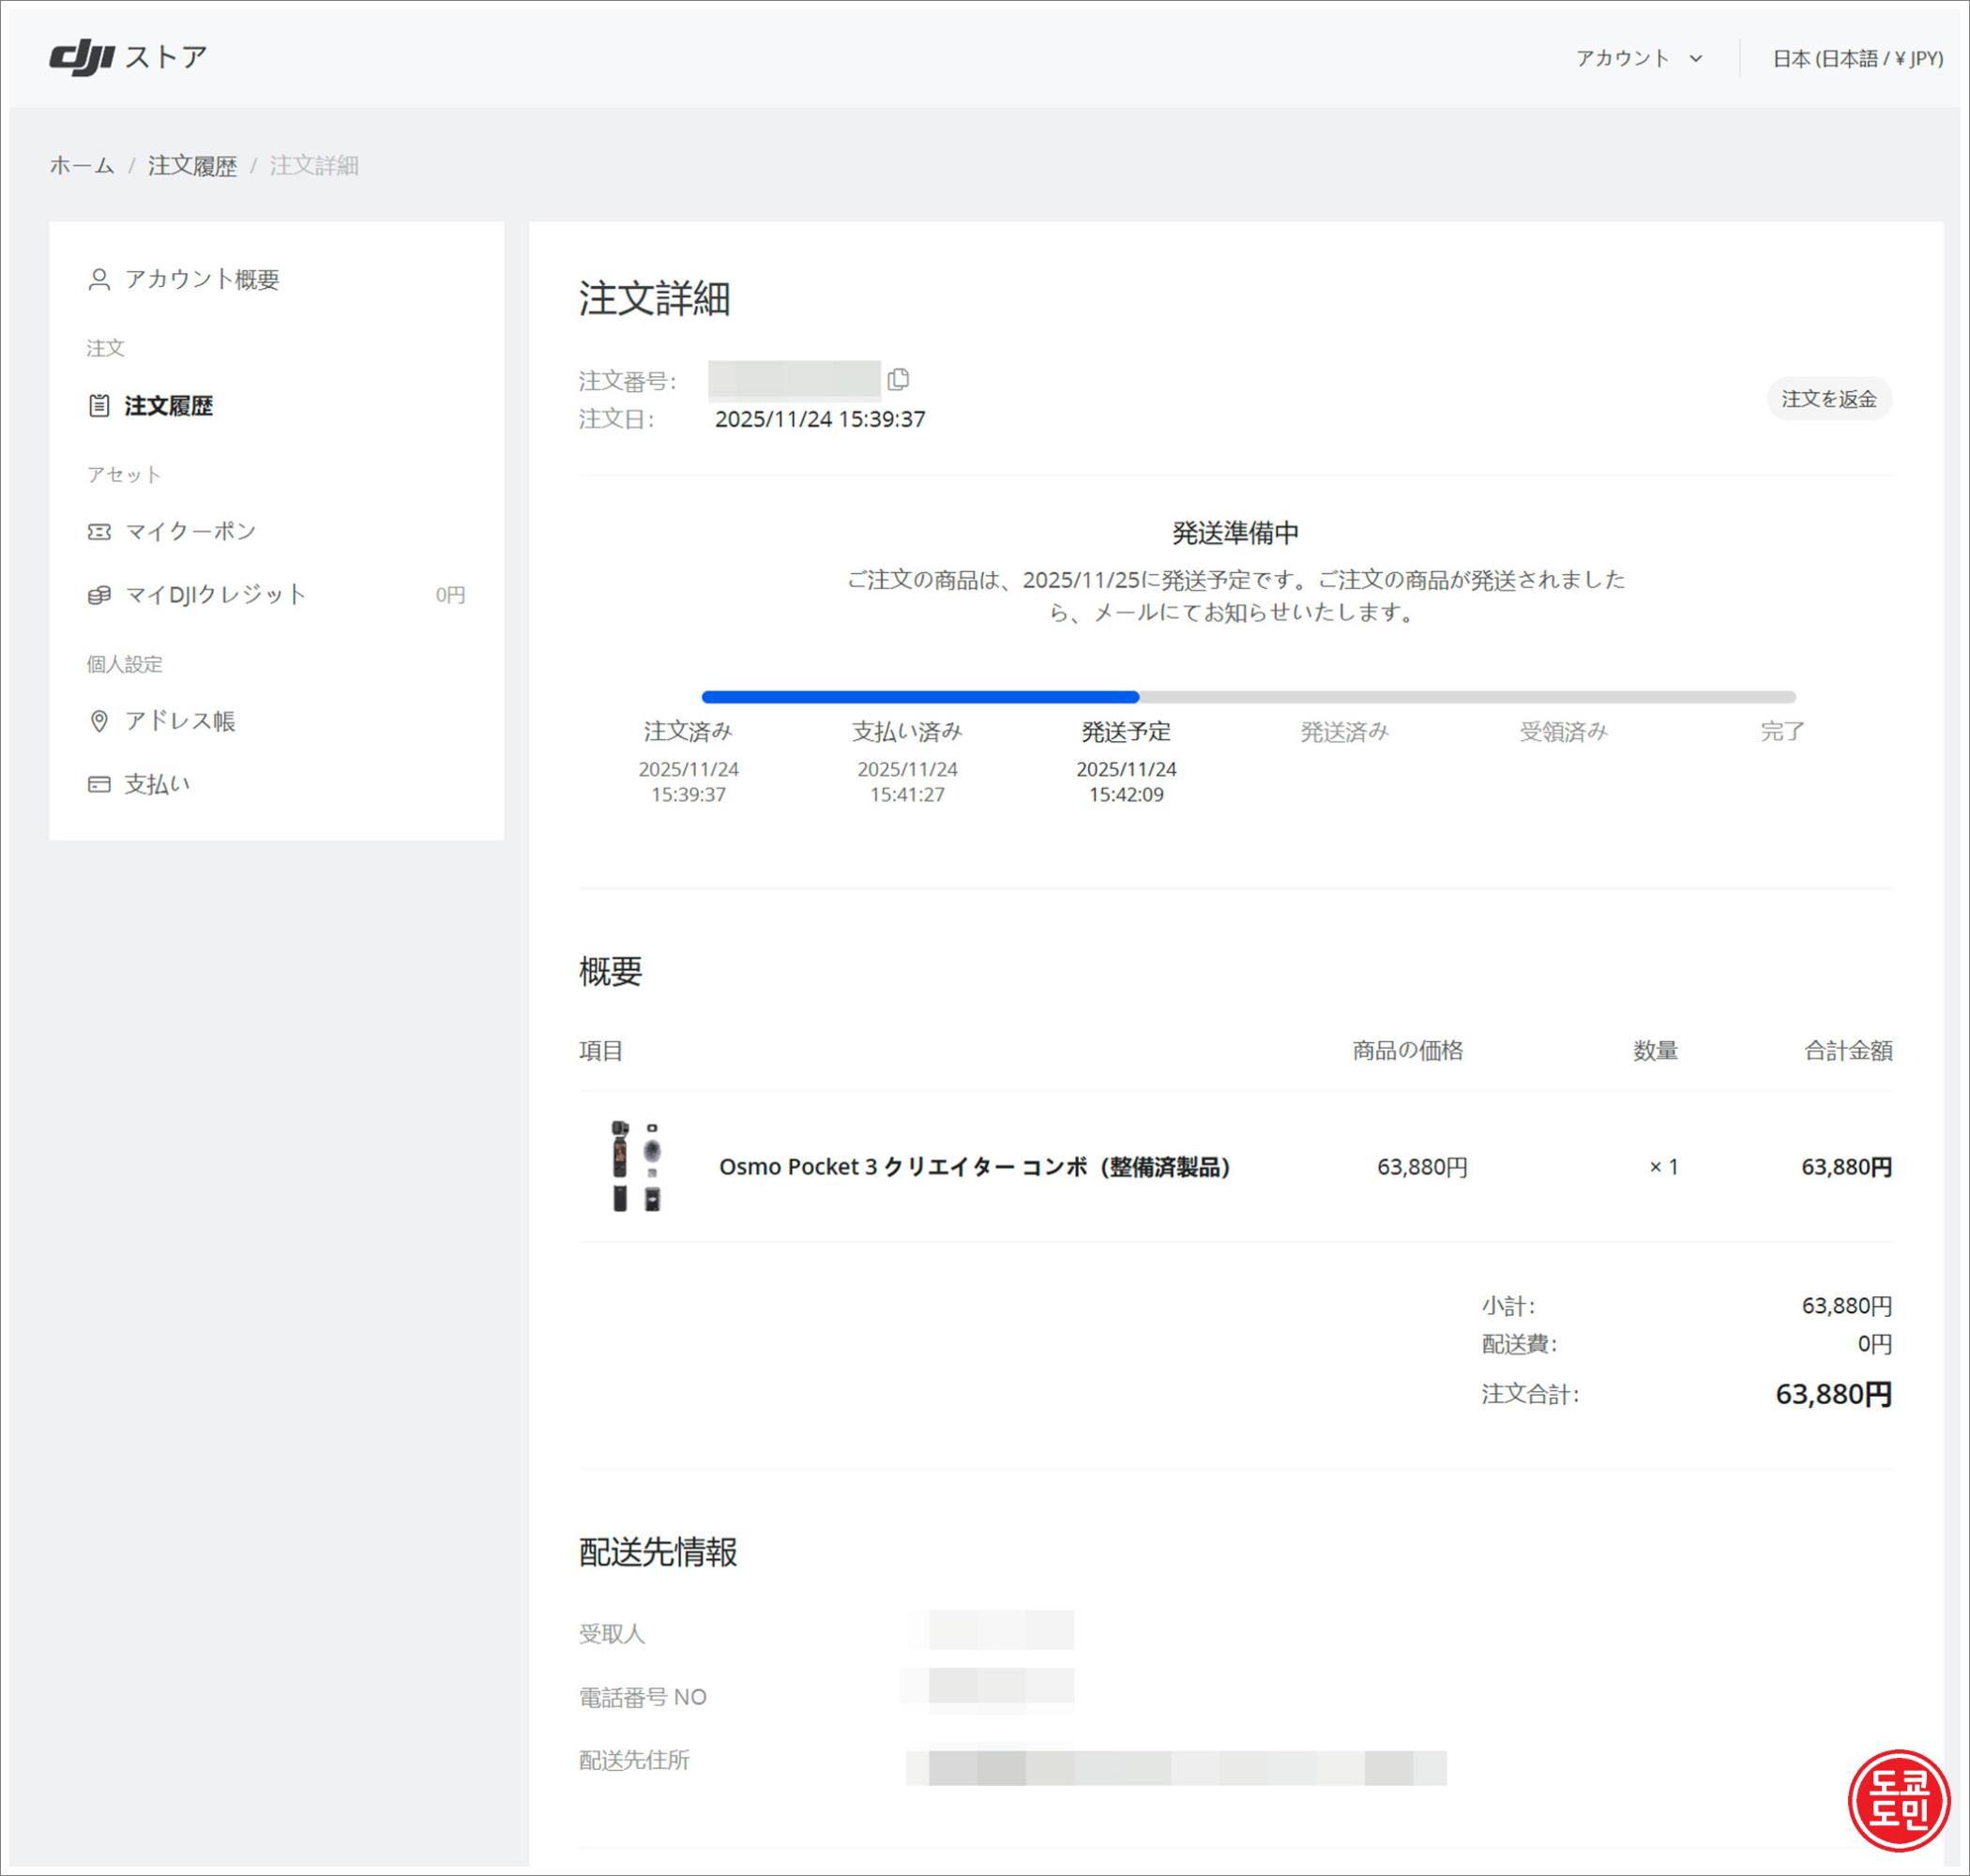The width and height of the screenshot is (1970, 1876).
Task: Click the 注文履歴 breadcrumb link
Action: tap(192, 166)
